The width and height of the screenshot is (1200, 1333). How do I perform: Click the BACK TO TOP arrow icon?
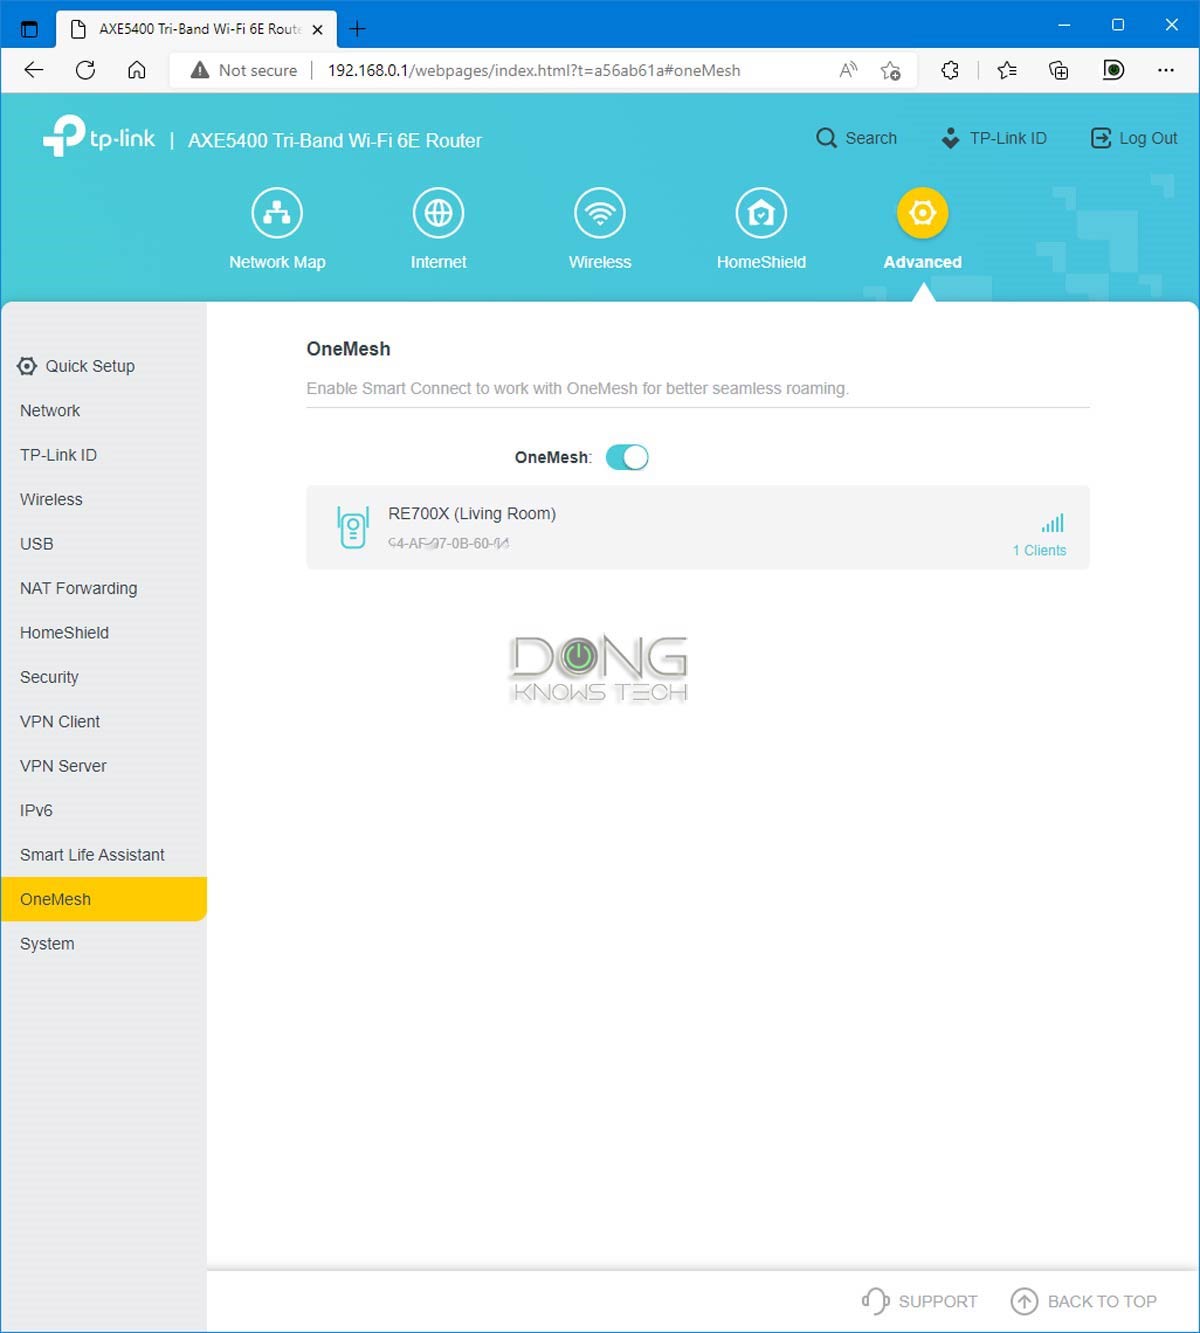pos(1024,1301)
